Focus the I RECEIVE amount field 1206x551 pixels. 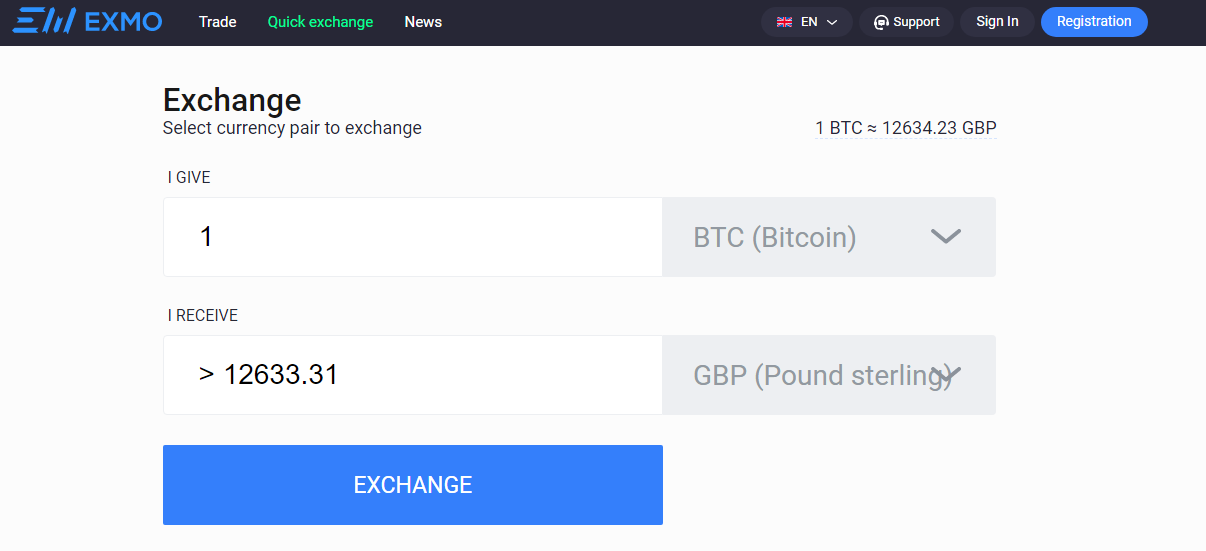click(x=413, y=375)
